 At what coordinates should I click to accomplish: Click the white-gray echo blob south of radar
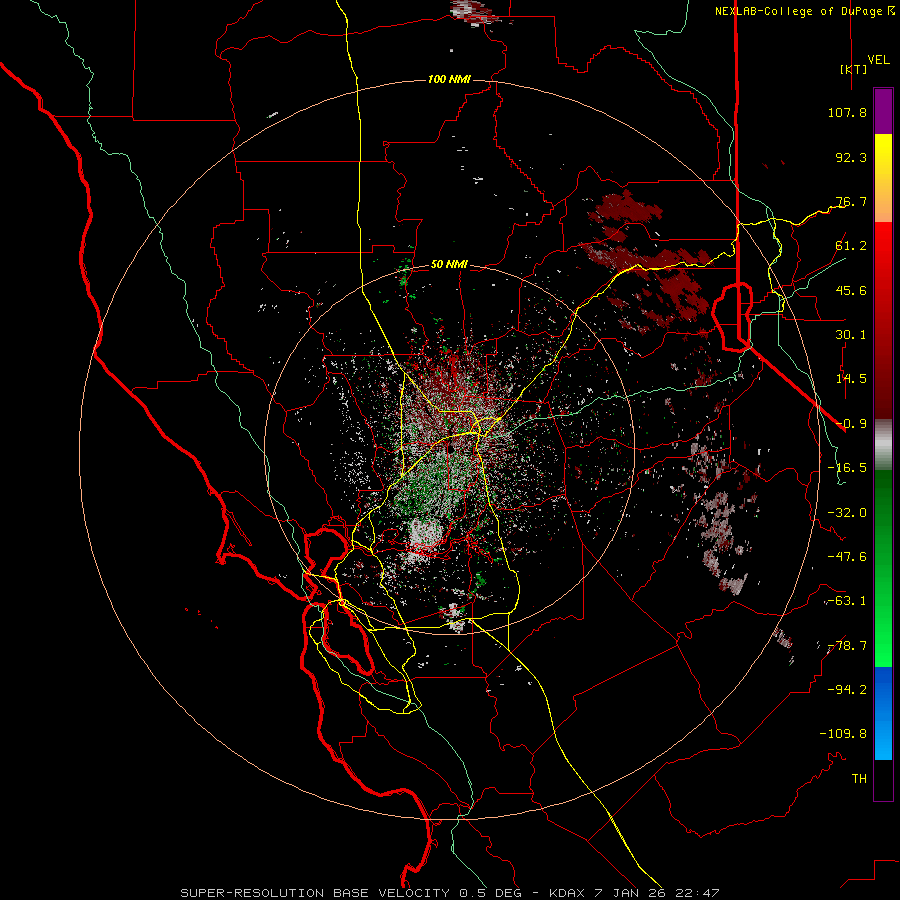pos(426,533)
